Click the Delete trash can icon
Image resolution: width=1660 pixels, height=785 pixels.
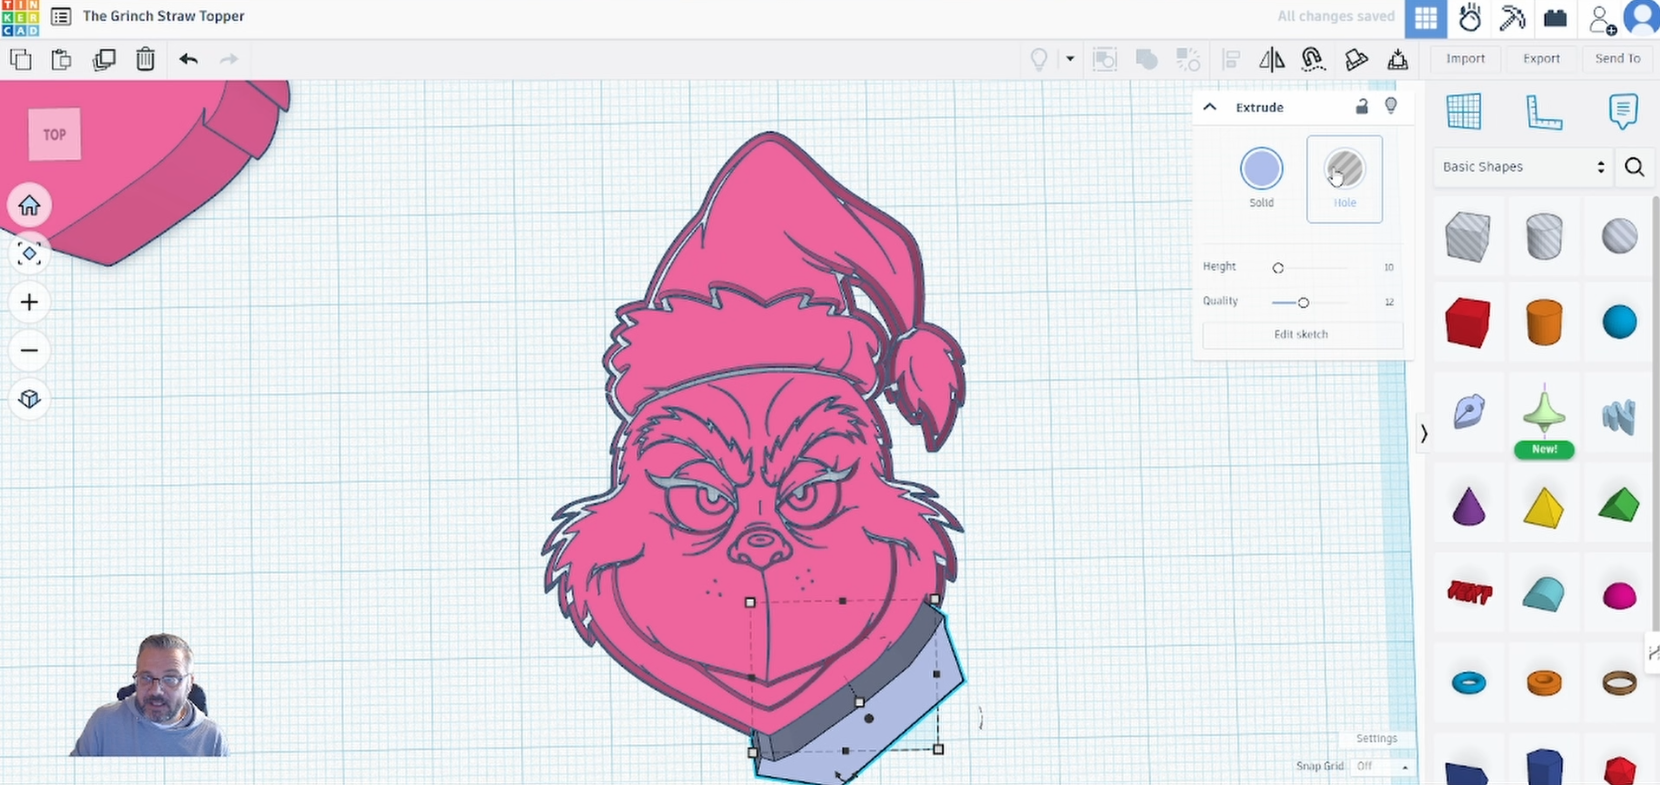[x=145, y=59]
